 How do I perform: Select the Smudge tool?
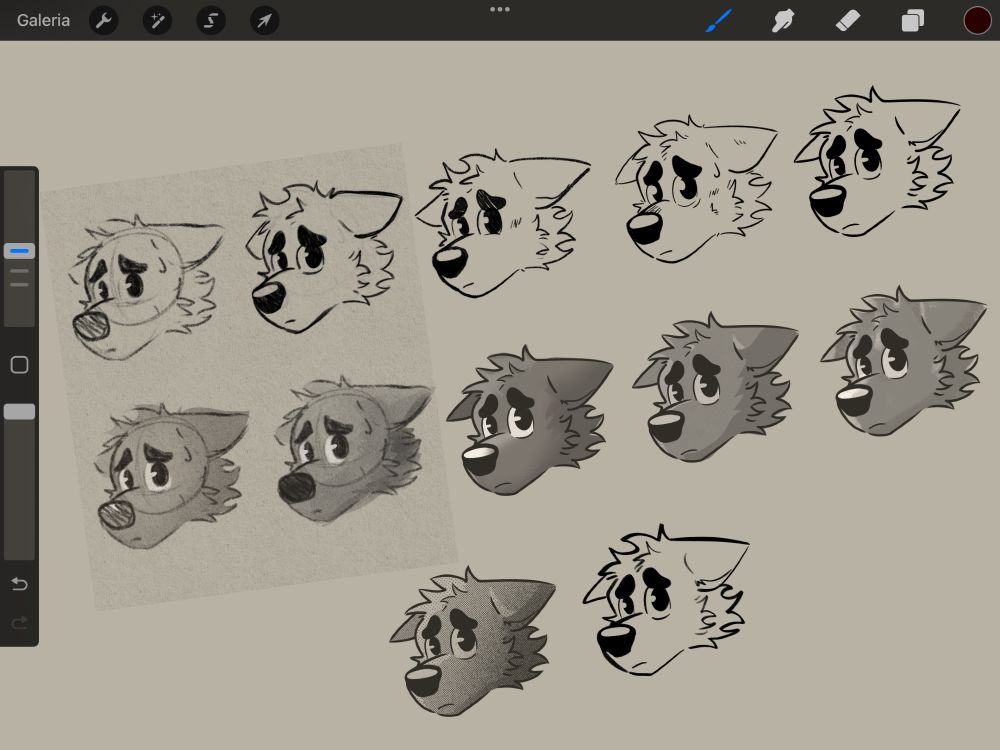click(783, 20)
